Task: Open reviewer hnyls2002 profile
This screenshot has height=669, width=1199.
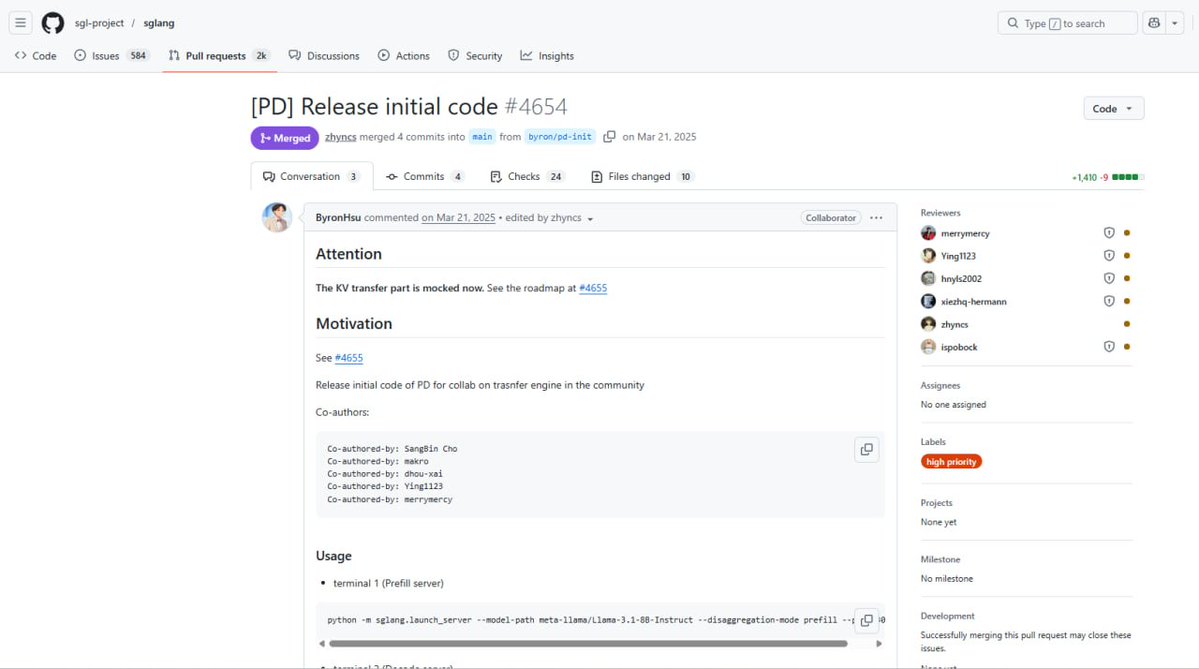Action: [x=961, y=279]
